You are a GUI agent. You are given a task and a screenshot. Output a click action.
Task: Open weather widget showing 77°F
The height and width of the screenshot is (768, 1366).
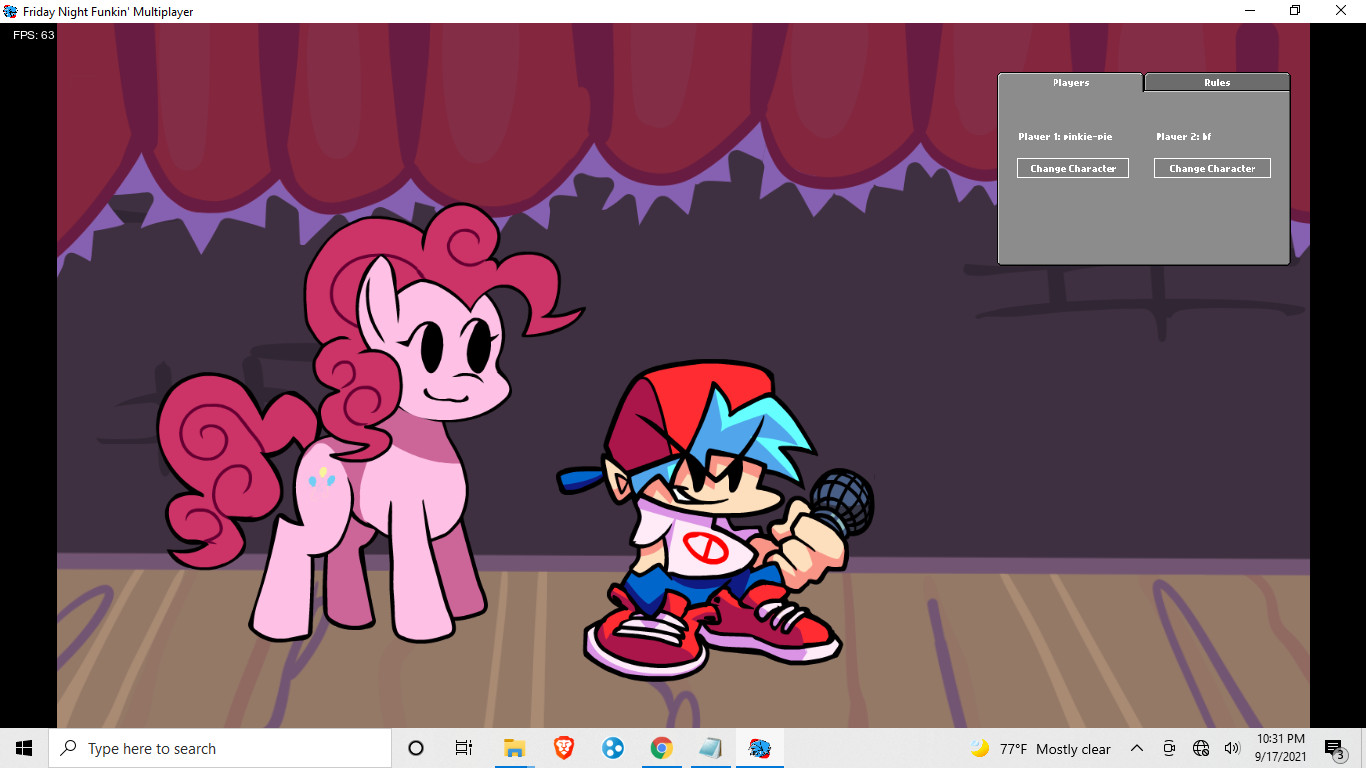pyautogui.click(x=1040, y=749)
